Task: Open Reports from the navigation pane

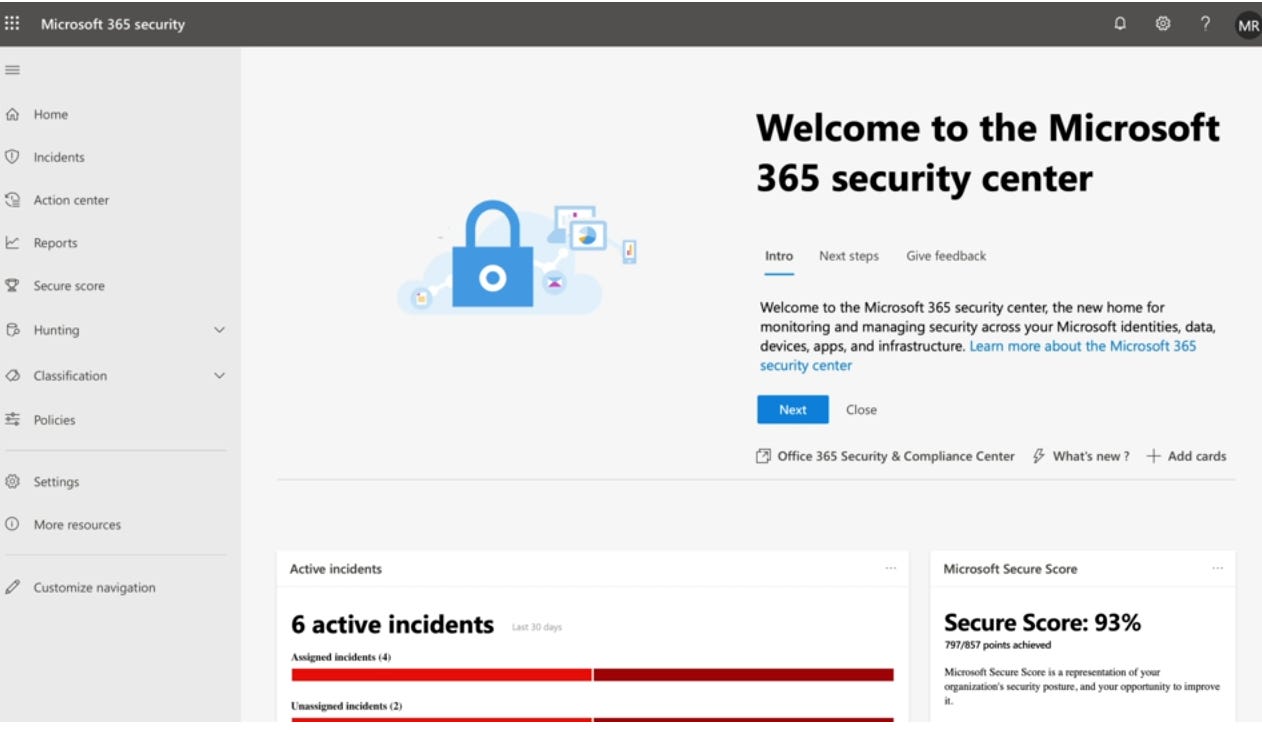Action: coord(57,242)
